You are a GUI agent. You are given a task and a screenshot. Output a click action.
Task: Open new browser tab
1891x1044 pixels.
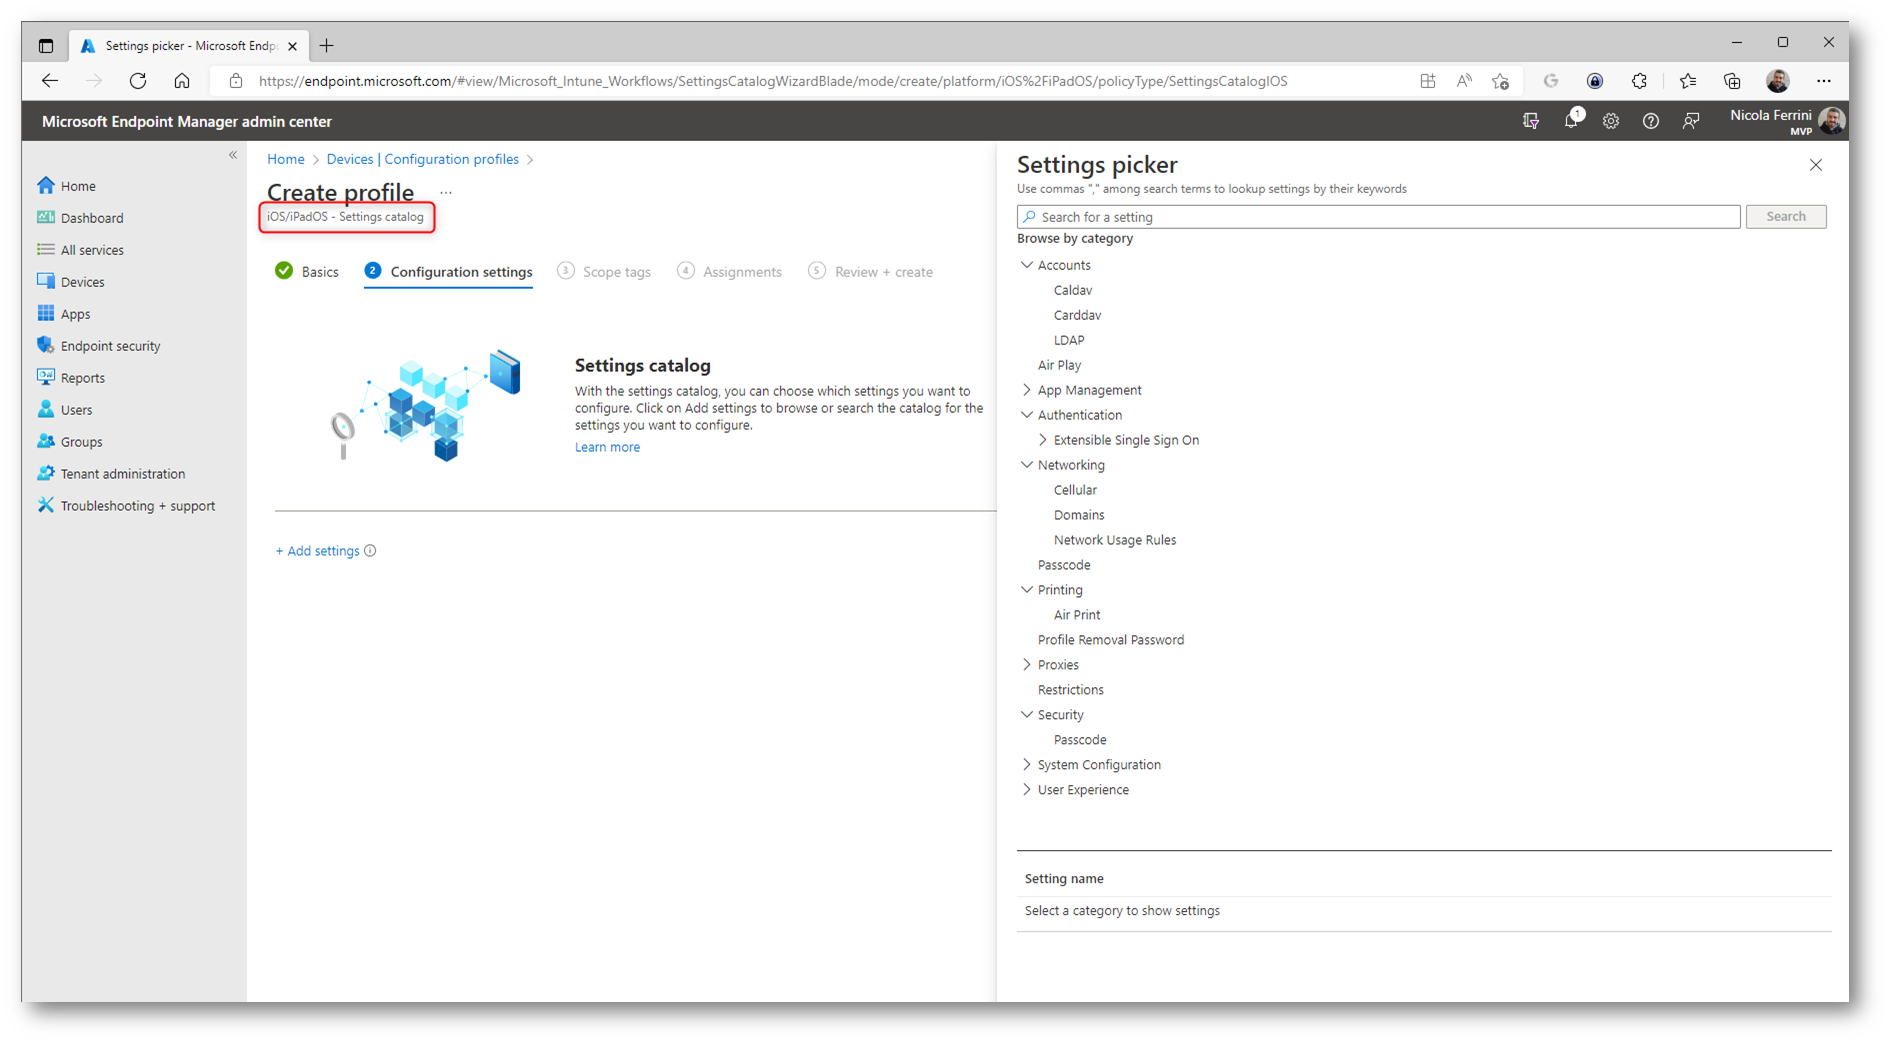pyautogui.click(x=326, y=45)
